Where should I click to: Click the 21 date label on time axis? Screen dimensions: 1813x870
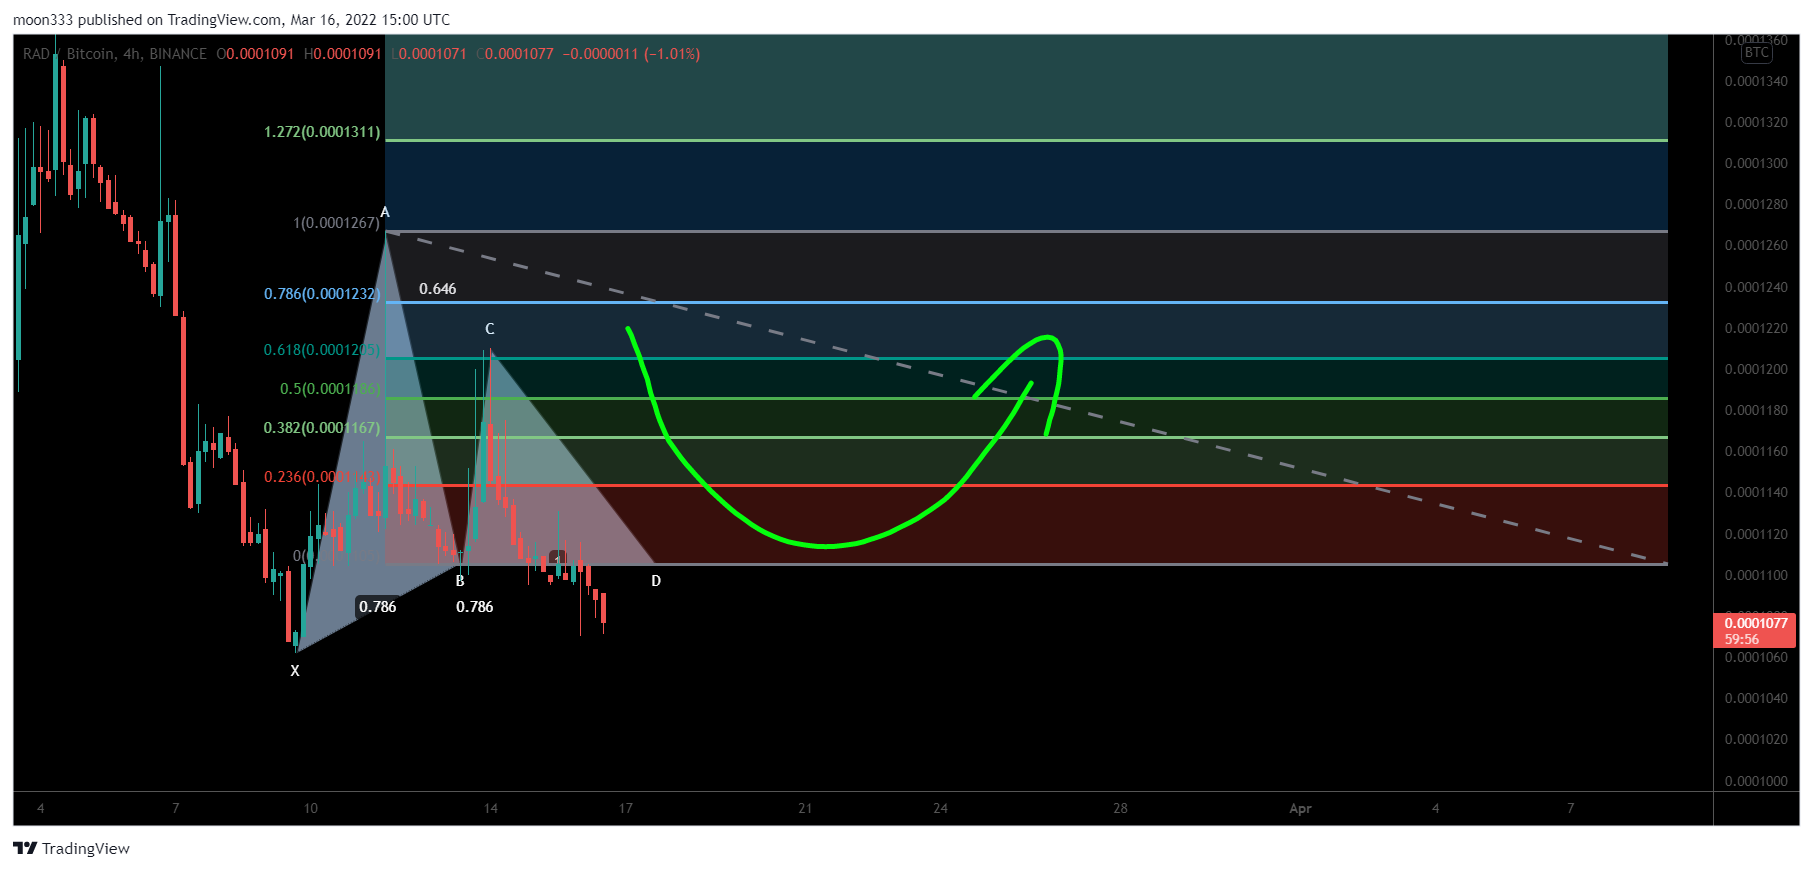pyautogui.click(x=805, y=809)
